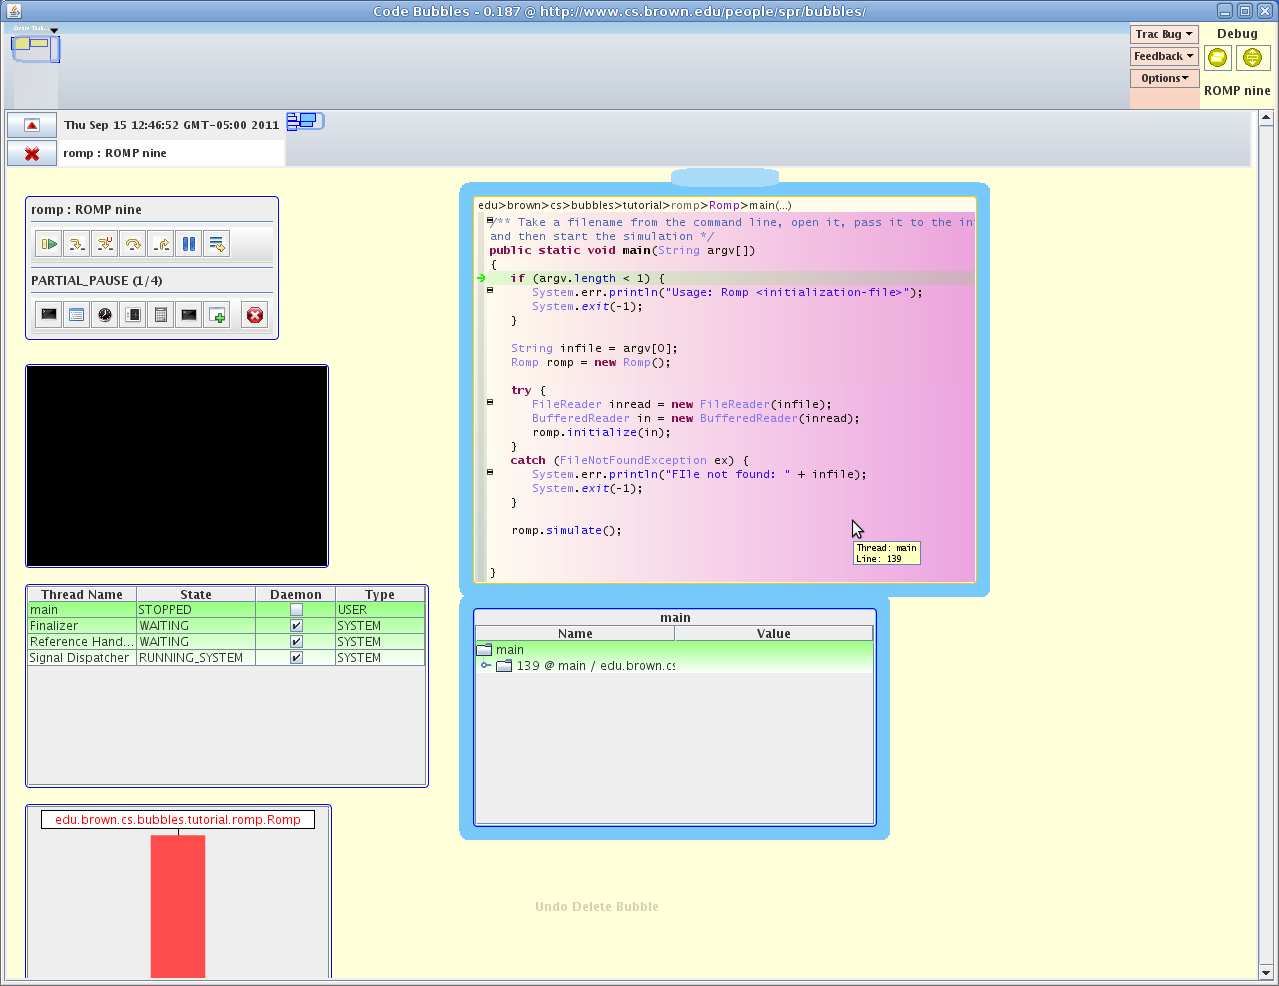Sort by State column header
The height and width of the screenshot is (986, 1279).
196,594
